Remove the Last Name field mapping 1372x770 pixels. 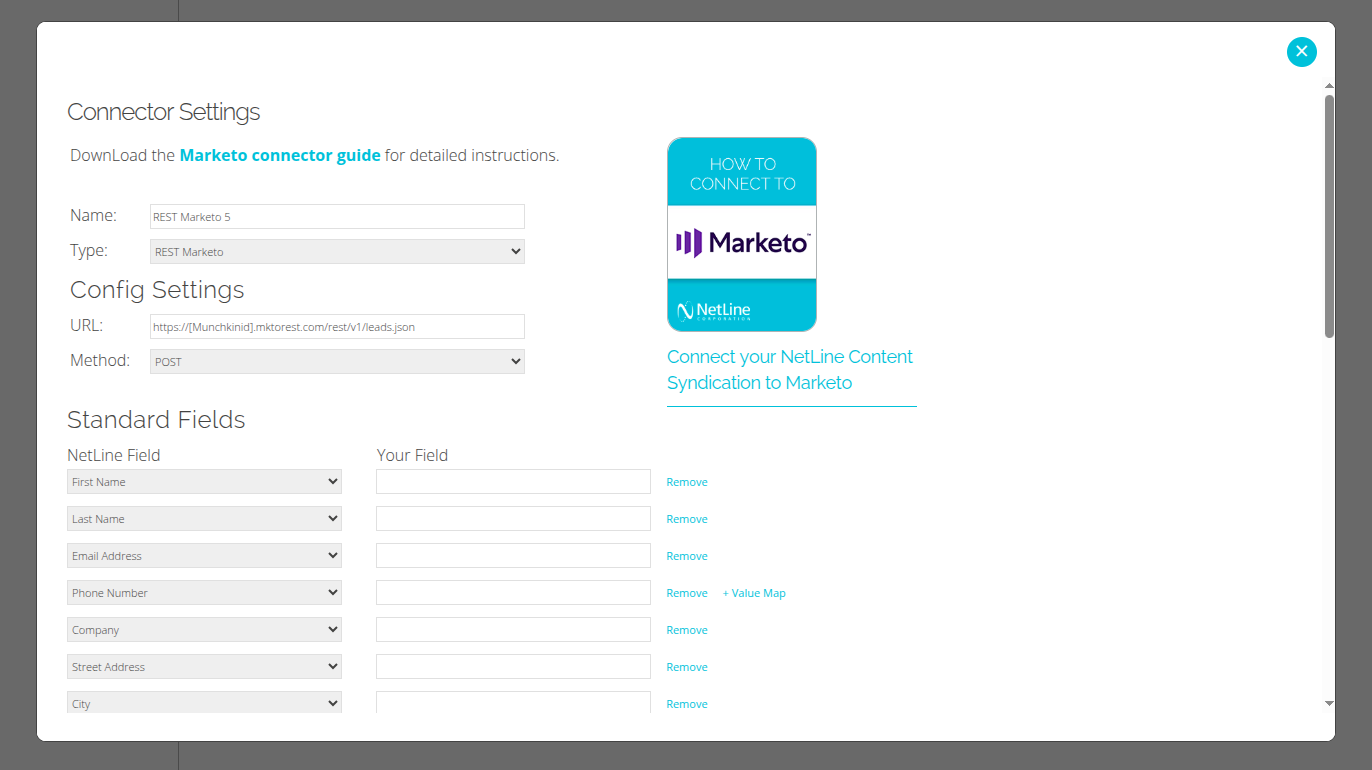tap(687, 519)
